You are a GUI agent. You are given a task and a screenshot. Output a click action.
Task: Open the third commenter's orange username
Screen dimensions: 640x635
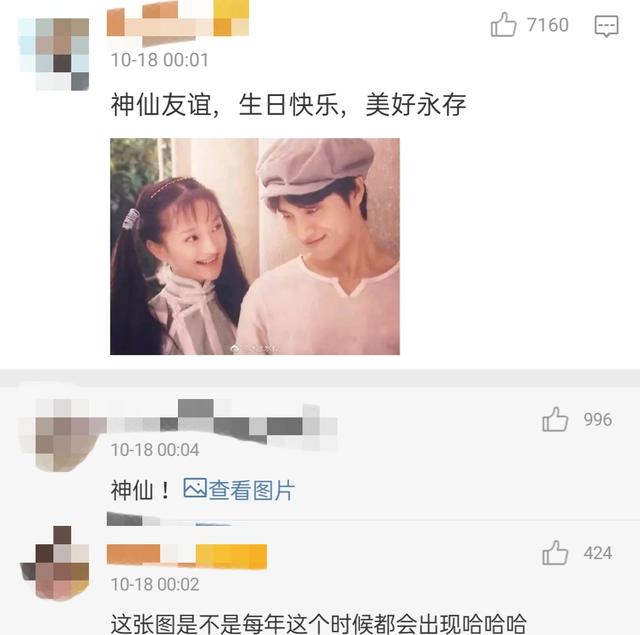click(187, 556)
